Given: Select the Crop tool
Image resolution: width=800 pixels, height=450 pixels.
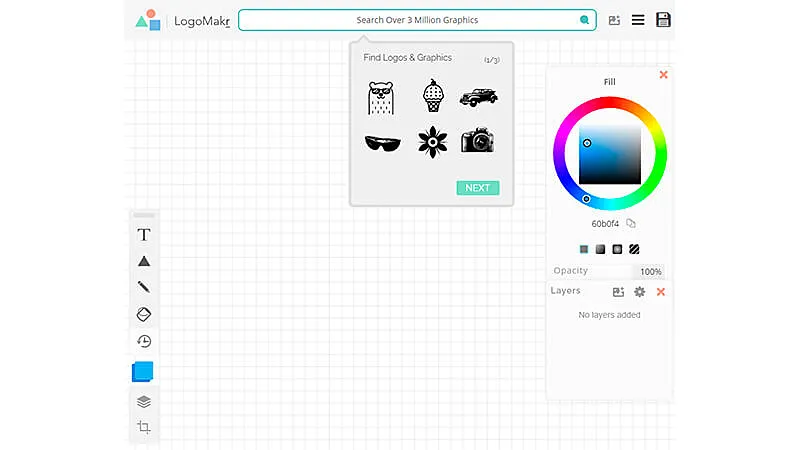Looking at the screenshot, I should (x=144, y=427).
